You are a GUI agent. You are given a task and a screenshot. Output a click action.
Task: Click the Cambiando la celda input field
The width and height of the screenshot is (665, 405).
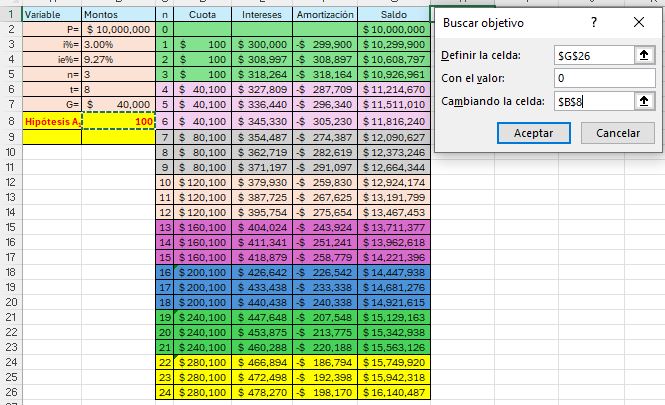pos(594,100)
